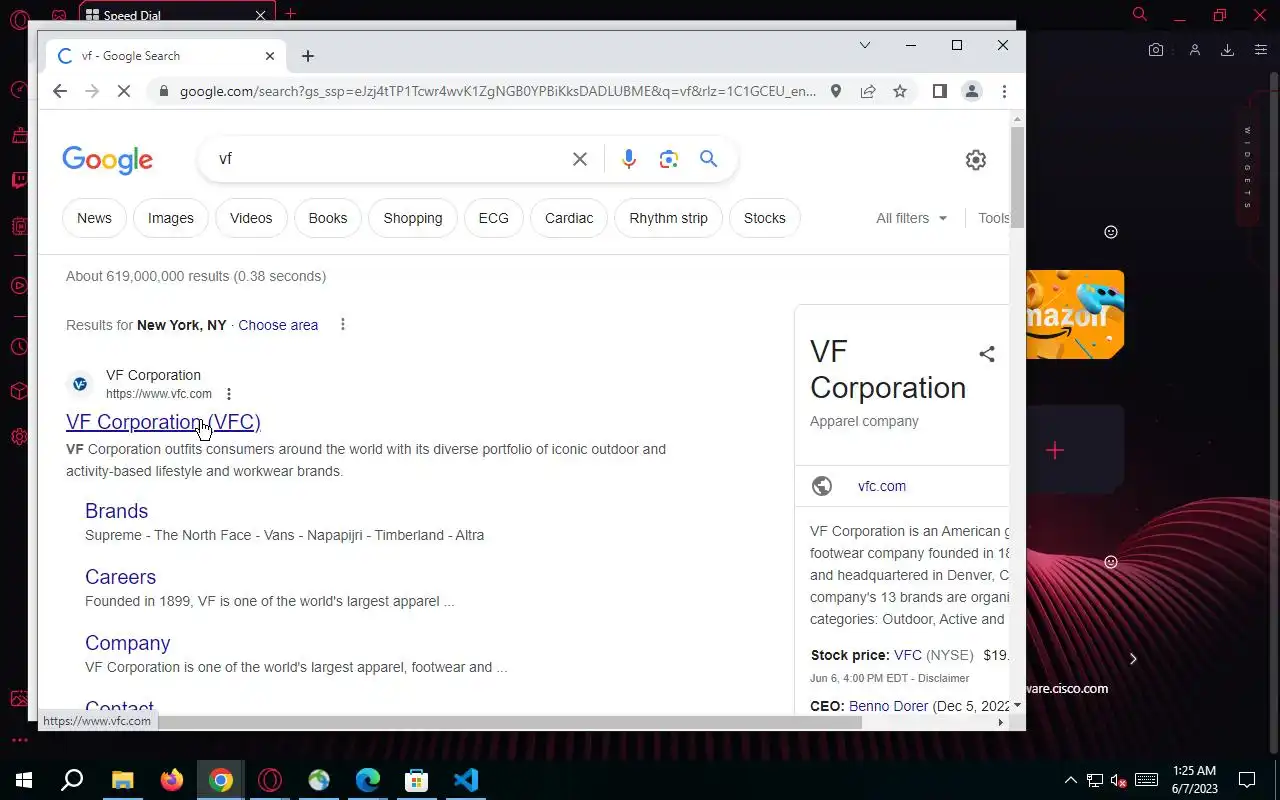
Task: Open options next to www.vfc.com result
Action: [x=229, y=394]
